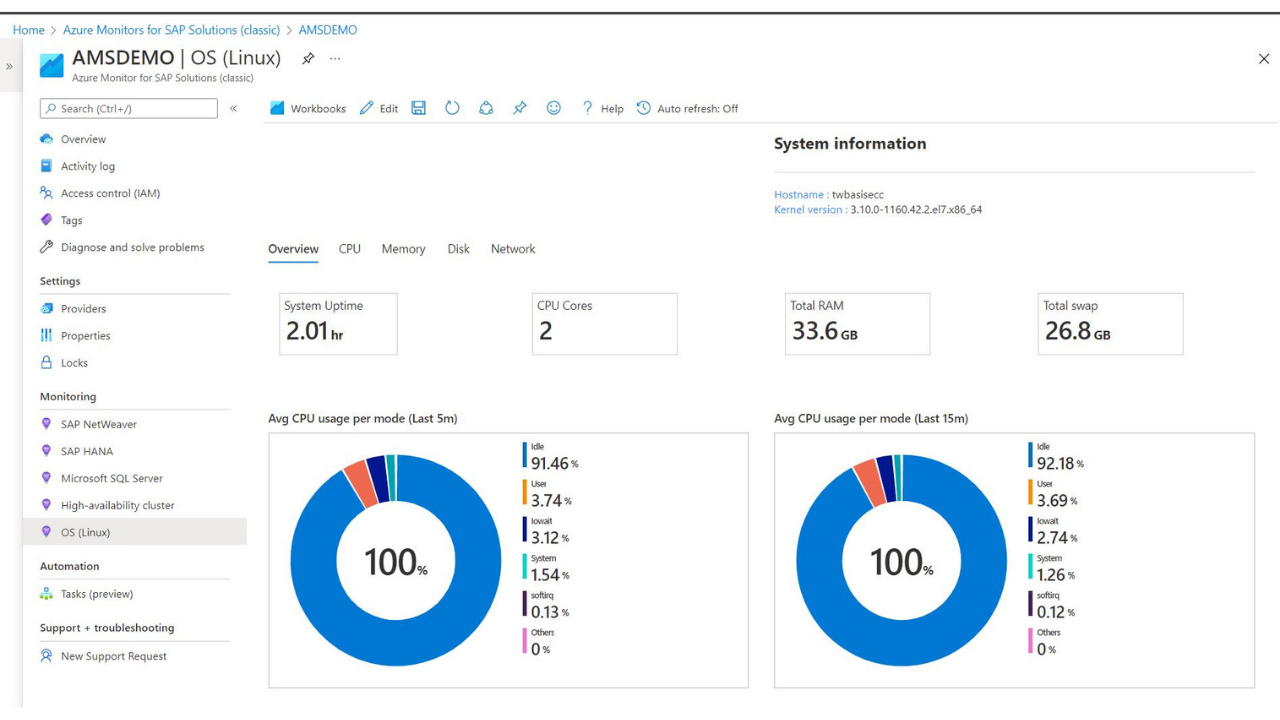Click the Hostname link in System information

798,195
